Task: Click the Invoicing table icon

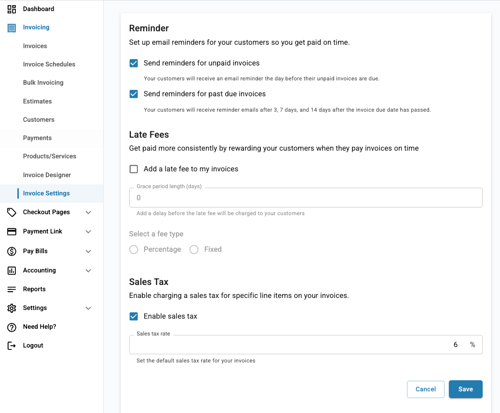Action: pos(12,28)
